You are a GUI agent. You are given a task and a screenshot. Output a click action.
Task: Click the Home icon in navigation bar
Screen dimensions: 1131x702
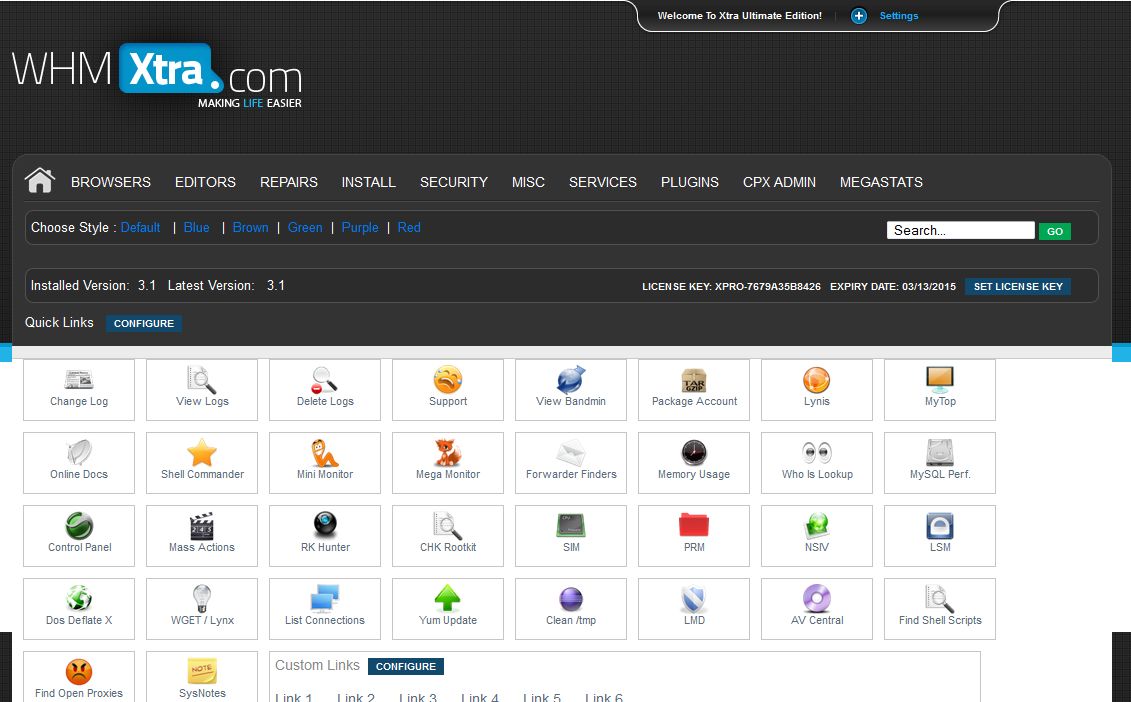coord(40,181)
